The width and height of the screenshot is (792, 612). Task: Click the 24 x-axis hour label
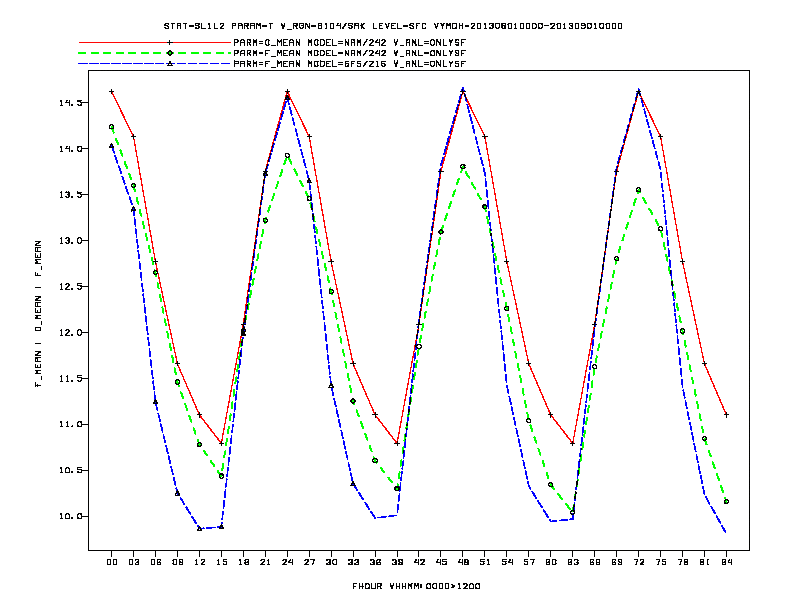point(287,562)
